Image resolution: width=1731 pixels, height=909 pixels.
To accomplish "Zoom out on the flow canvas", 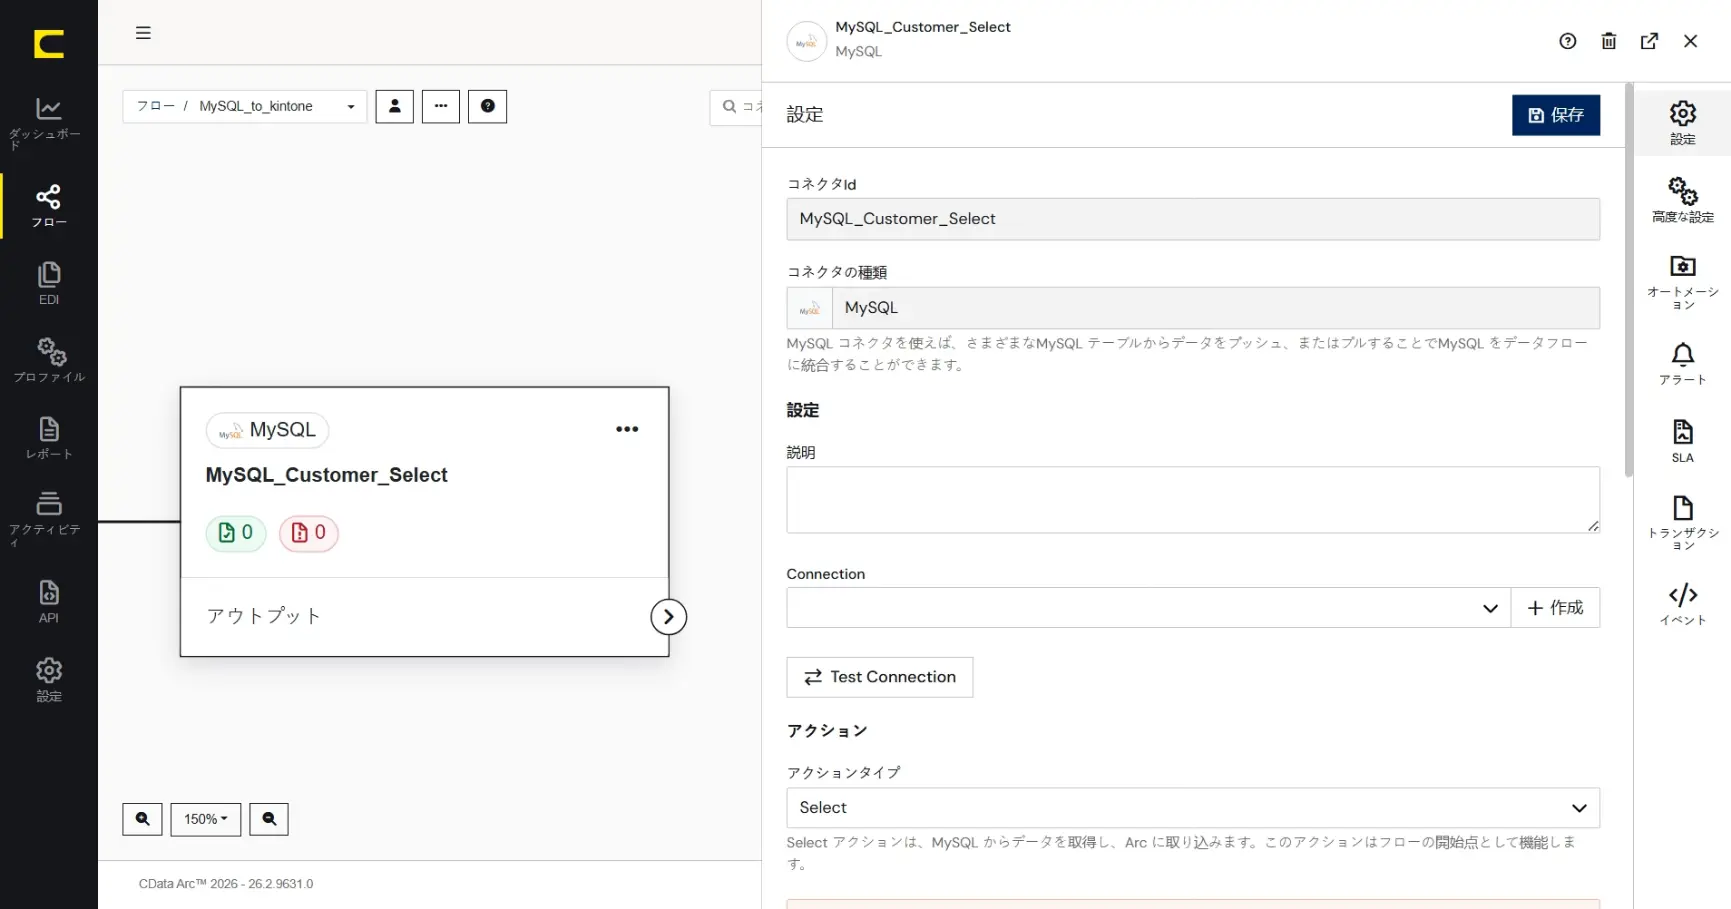I will [269, 819].
